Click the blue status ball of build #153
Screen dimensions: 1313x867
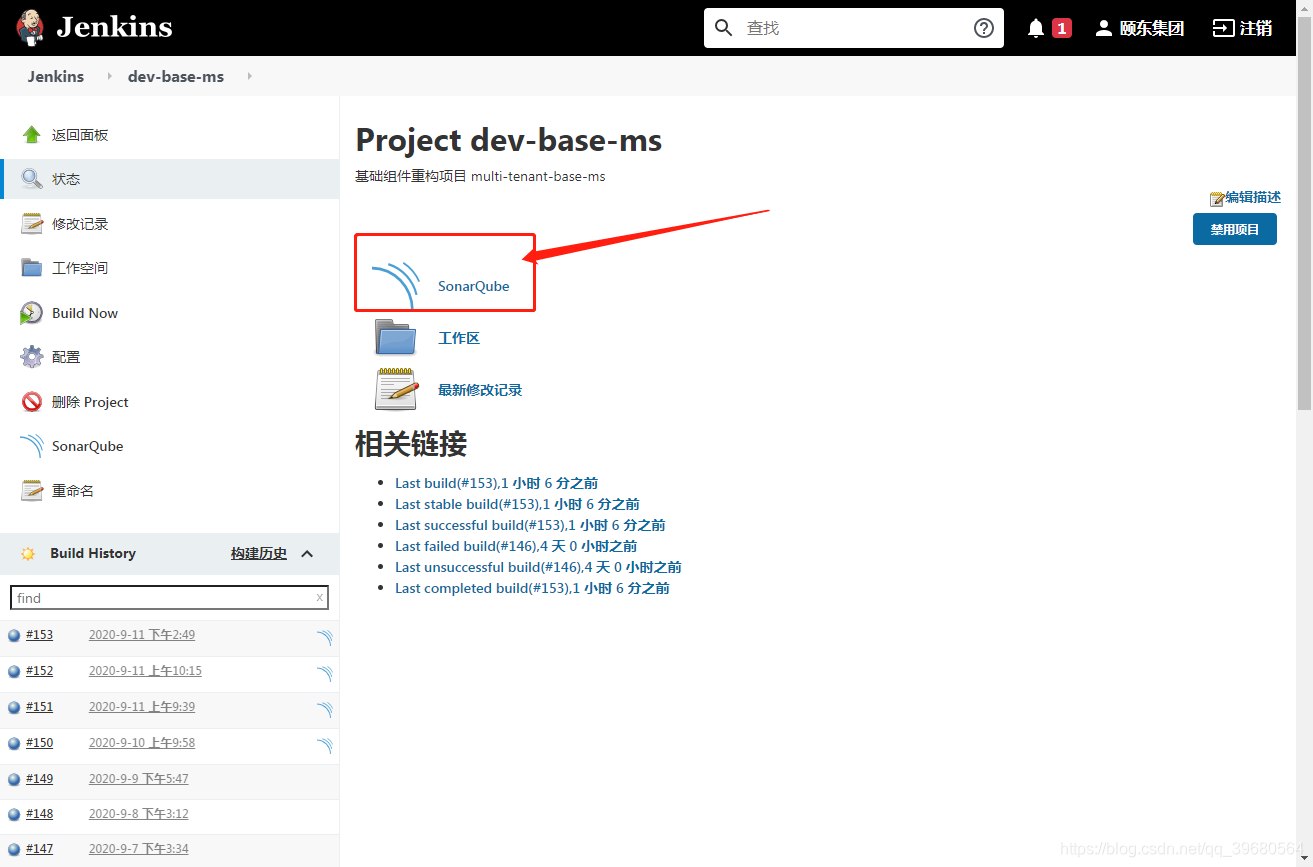(x=14, y=636)
